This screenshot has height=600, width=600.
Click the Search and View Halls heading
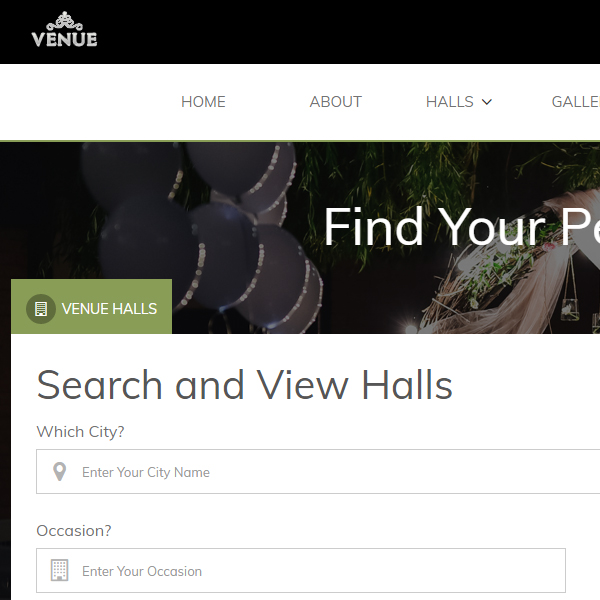(x=245, y=385)
